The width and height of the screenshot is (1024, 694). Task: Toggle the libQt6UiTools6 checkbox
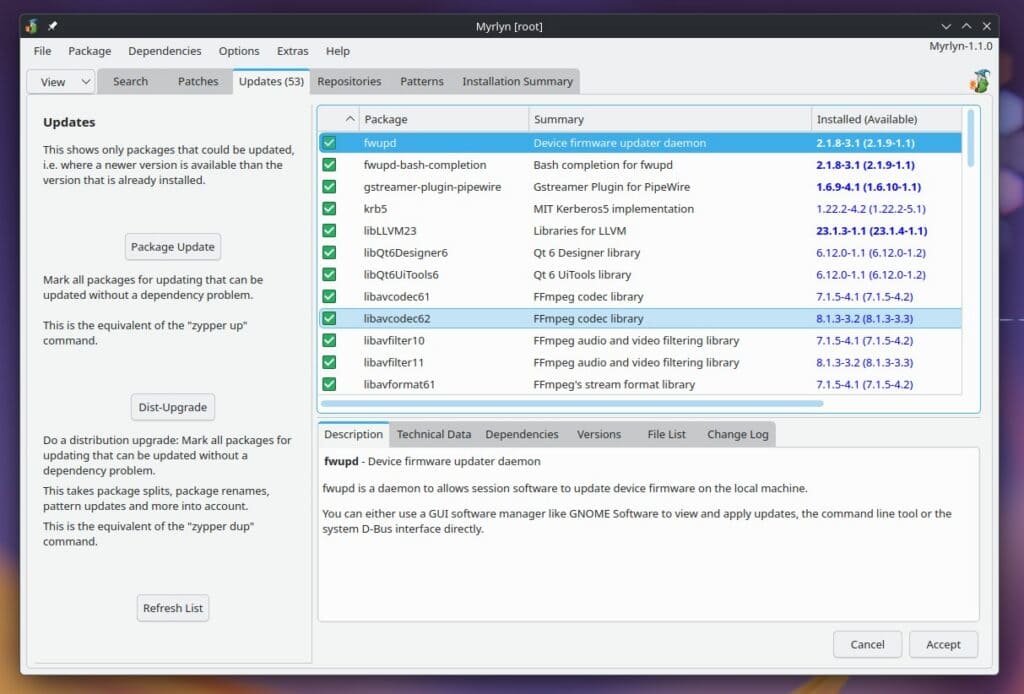[330, 275]
